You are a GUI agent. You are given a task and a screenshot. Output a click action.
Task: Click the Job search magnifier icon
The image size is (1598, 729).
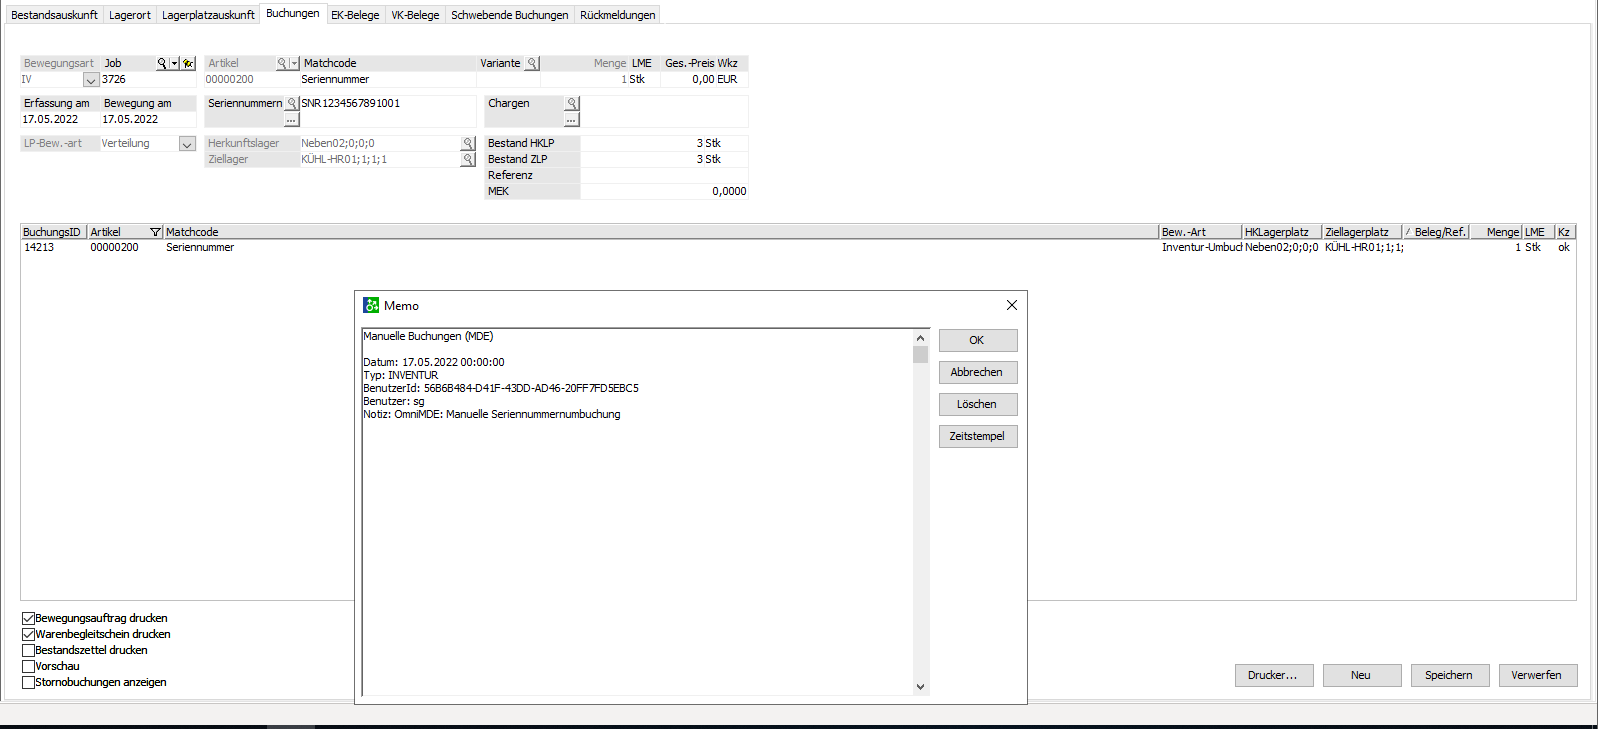coord(162,63)
